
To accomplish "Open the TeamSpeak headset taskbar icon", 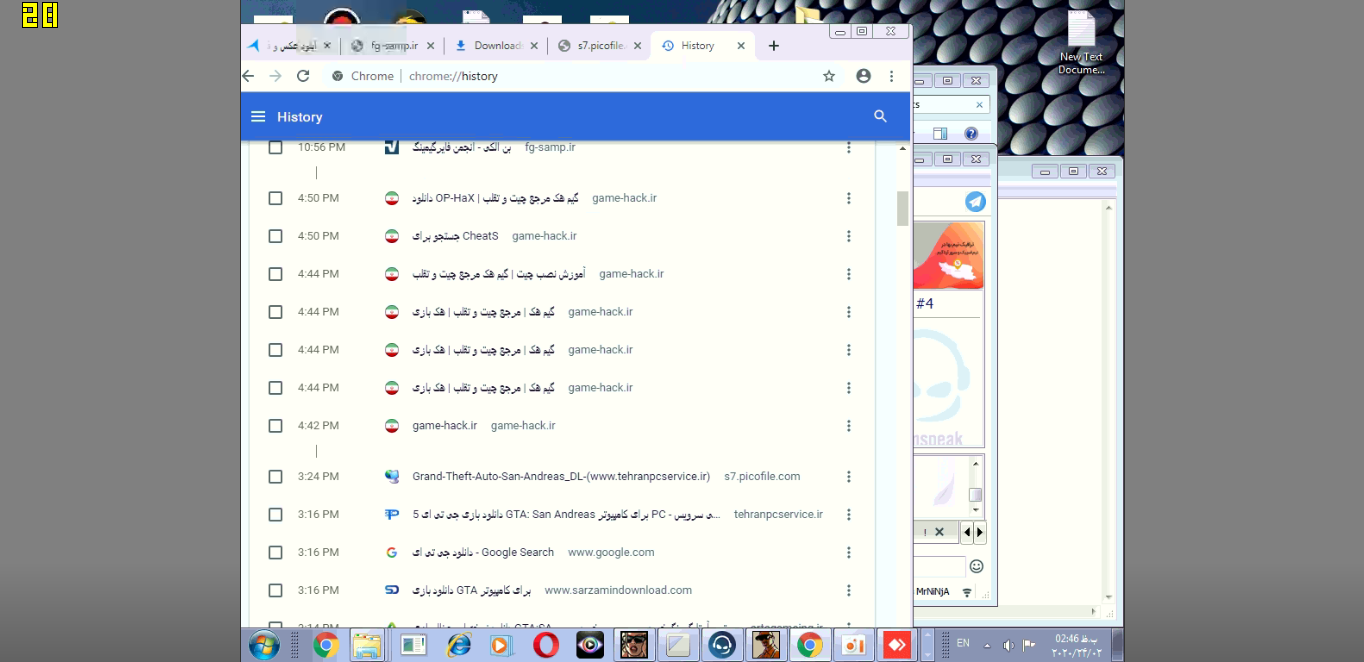I will pos(722,645).
